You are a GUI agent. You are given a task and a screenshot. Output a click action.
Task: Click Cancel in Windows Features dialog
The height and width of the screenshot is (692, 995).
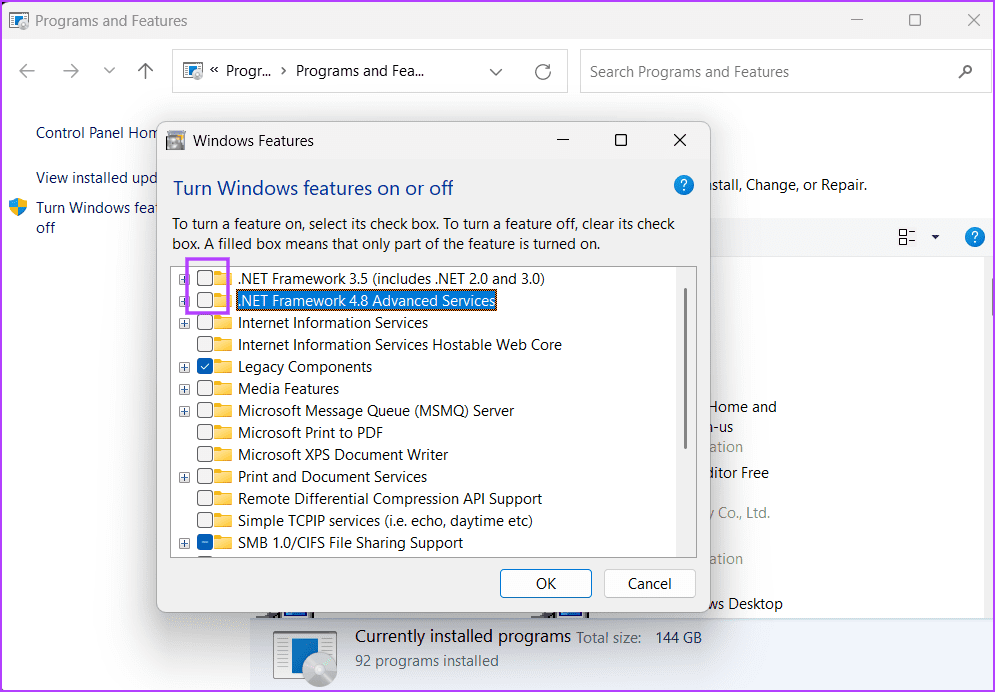(x=650, y=584)
